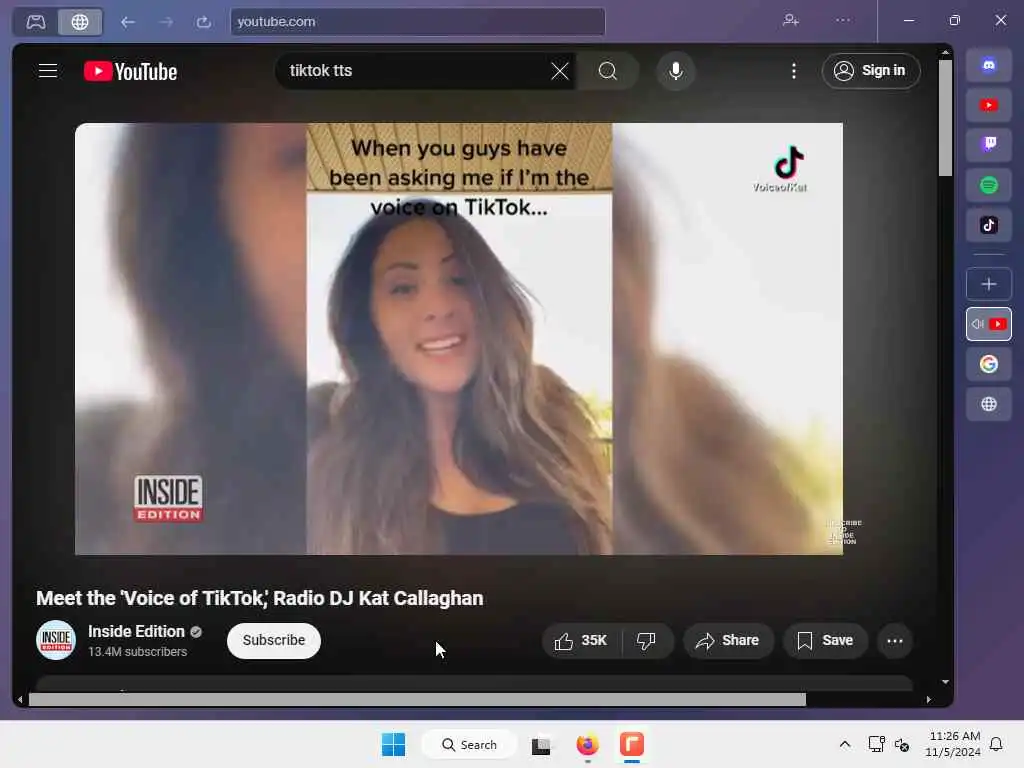Click the video player to pause
1024x768 pixels.
458,338
